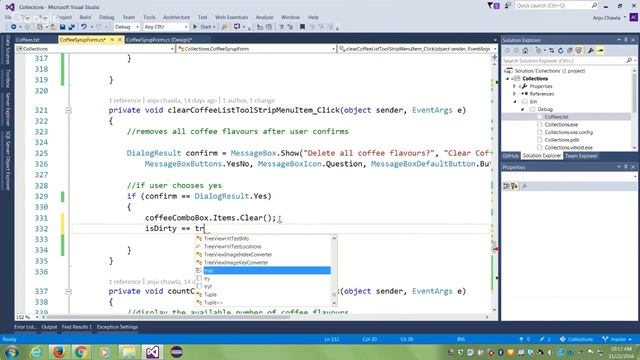
Task: Open the Output tab
Action: 49,327
